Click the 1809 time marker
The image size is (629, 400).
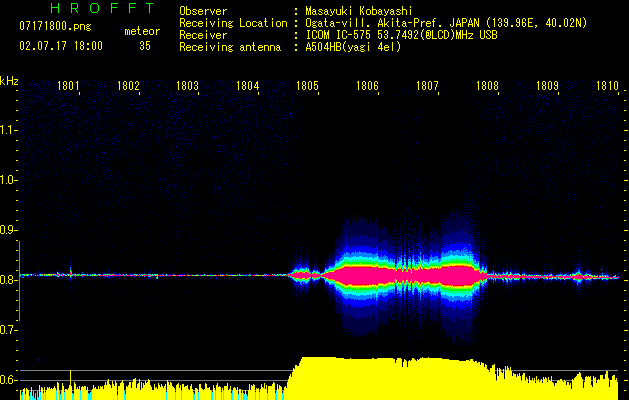click(x=547, y=86)
